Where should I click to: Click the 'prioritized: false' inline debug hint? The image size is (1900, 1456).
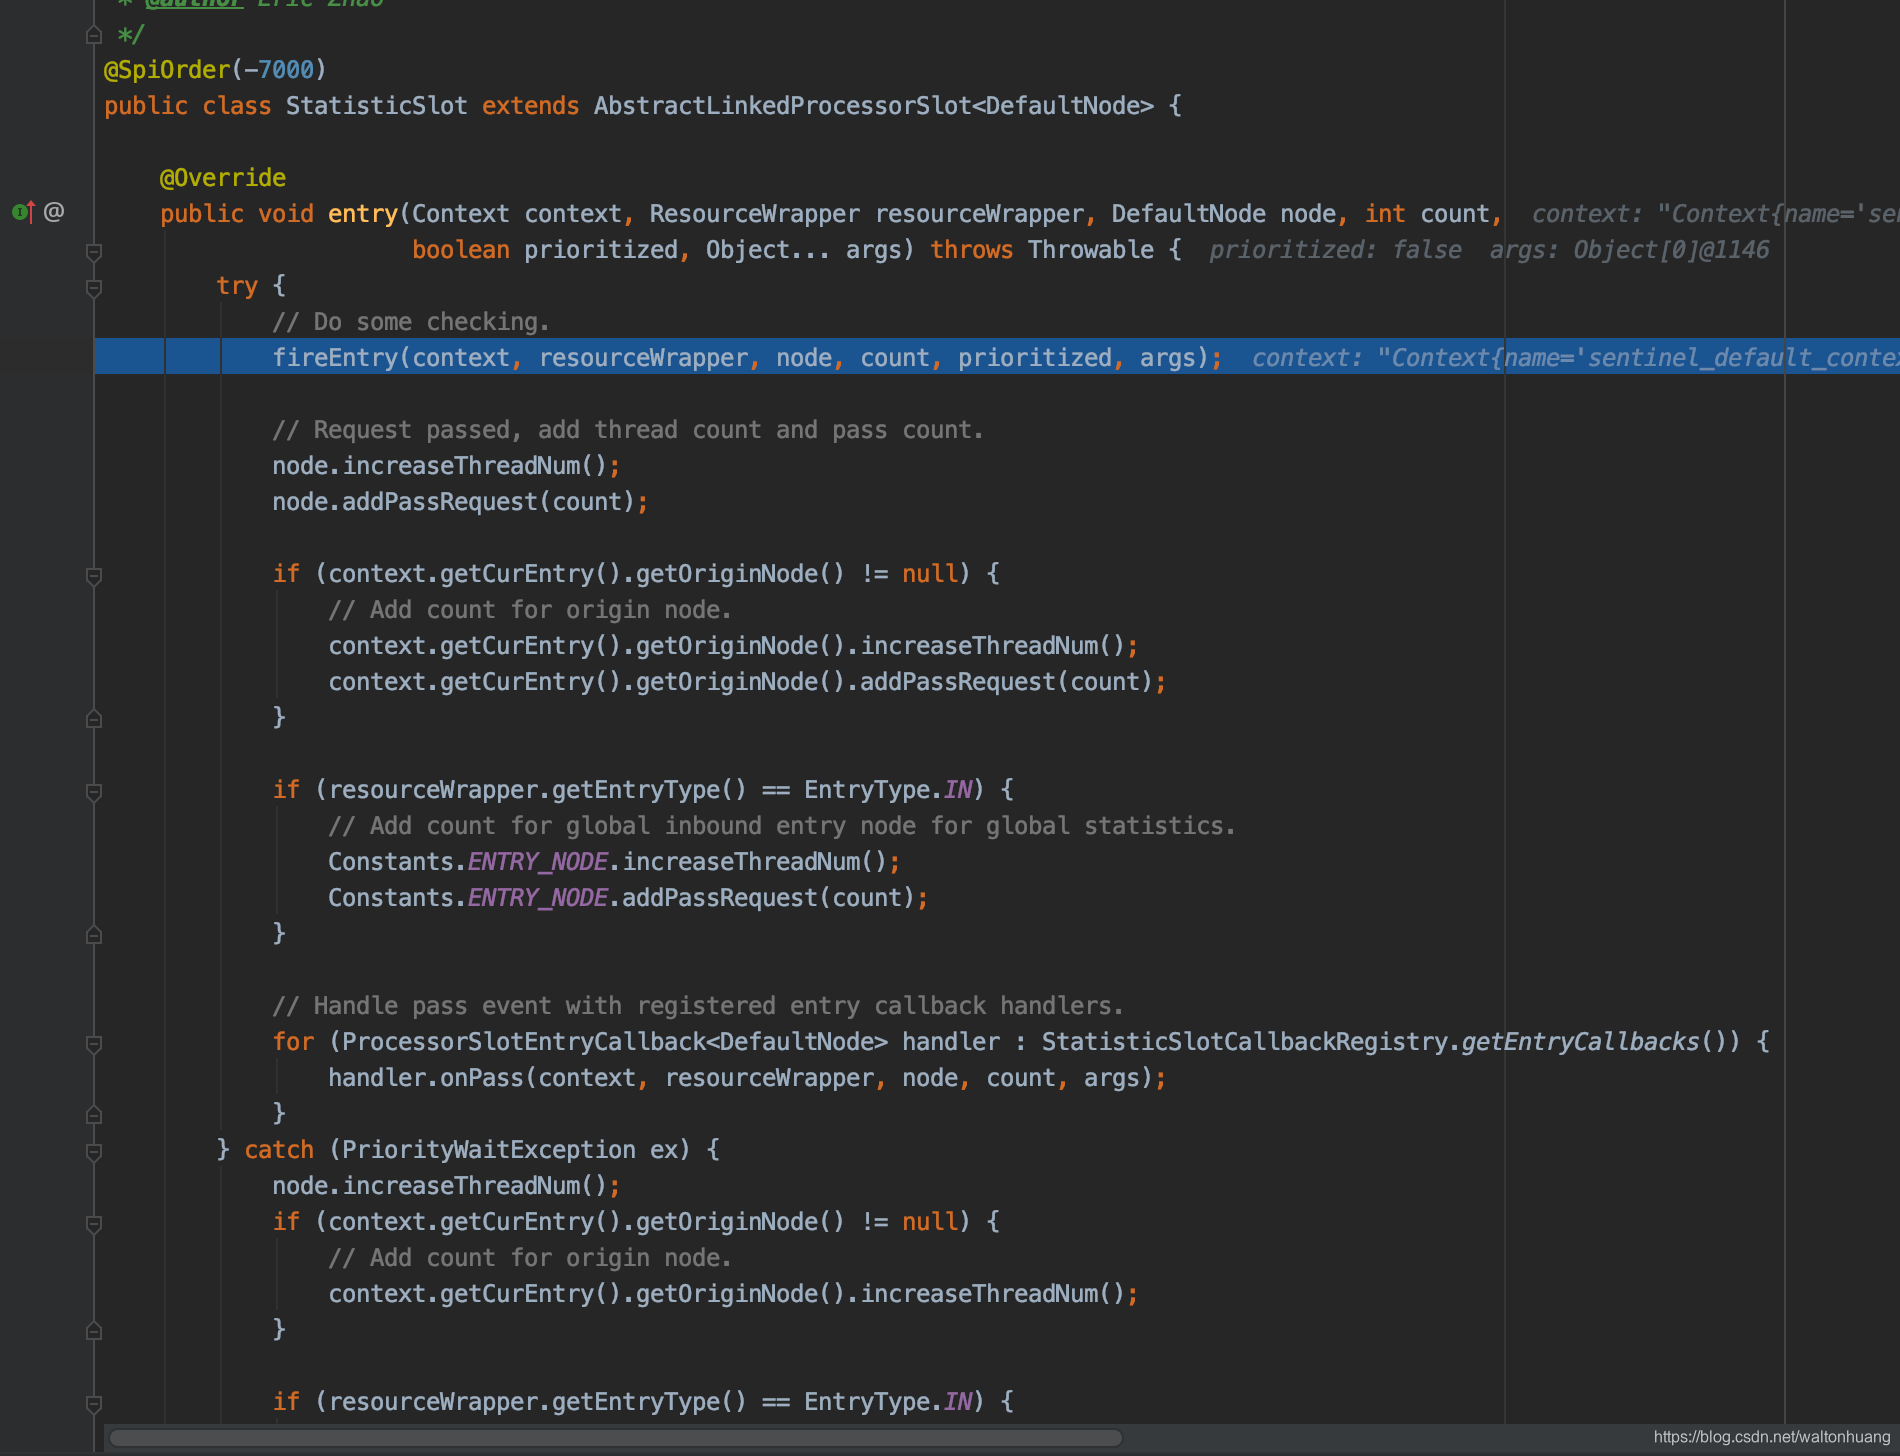click(1335, 250)
